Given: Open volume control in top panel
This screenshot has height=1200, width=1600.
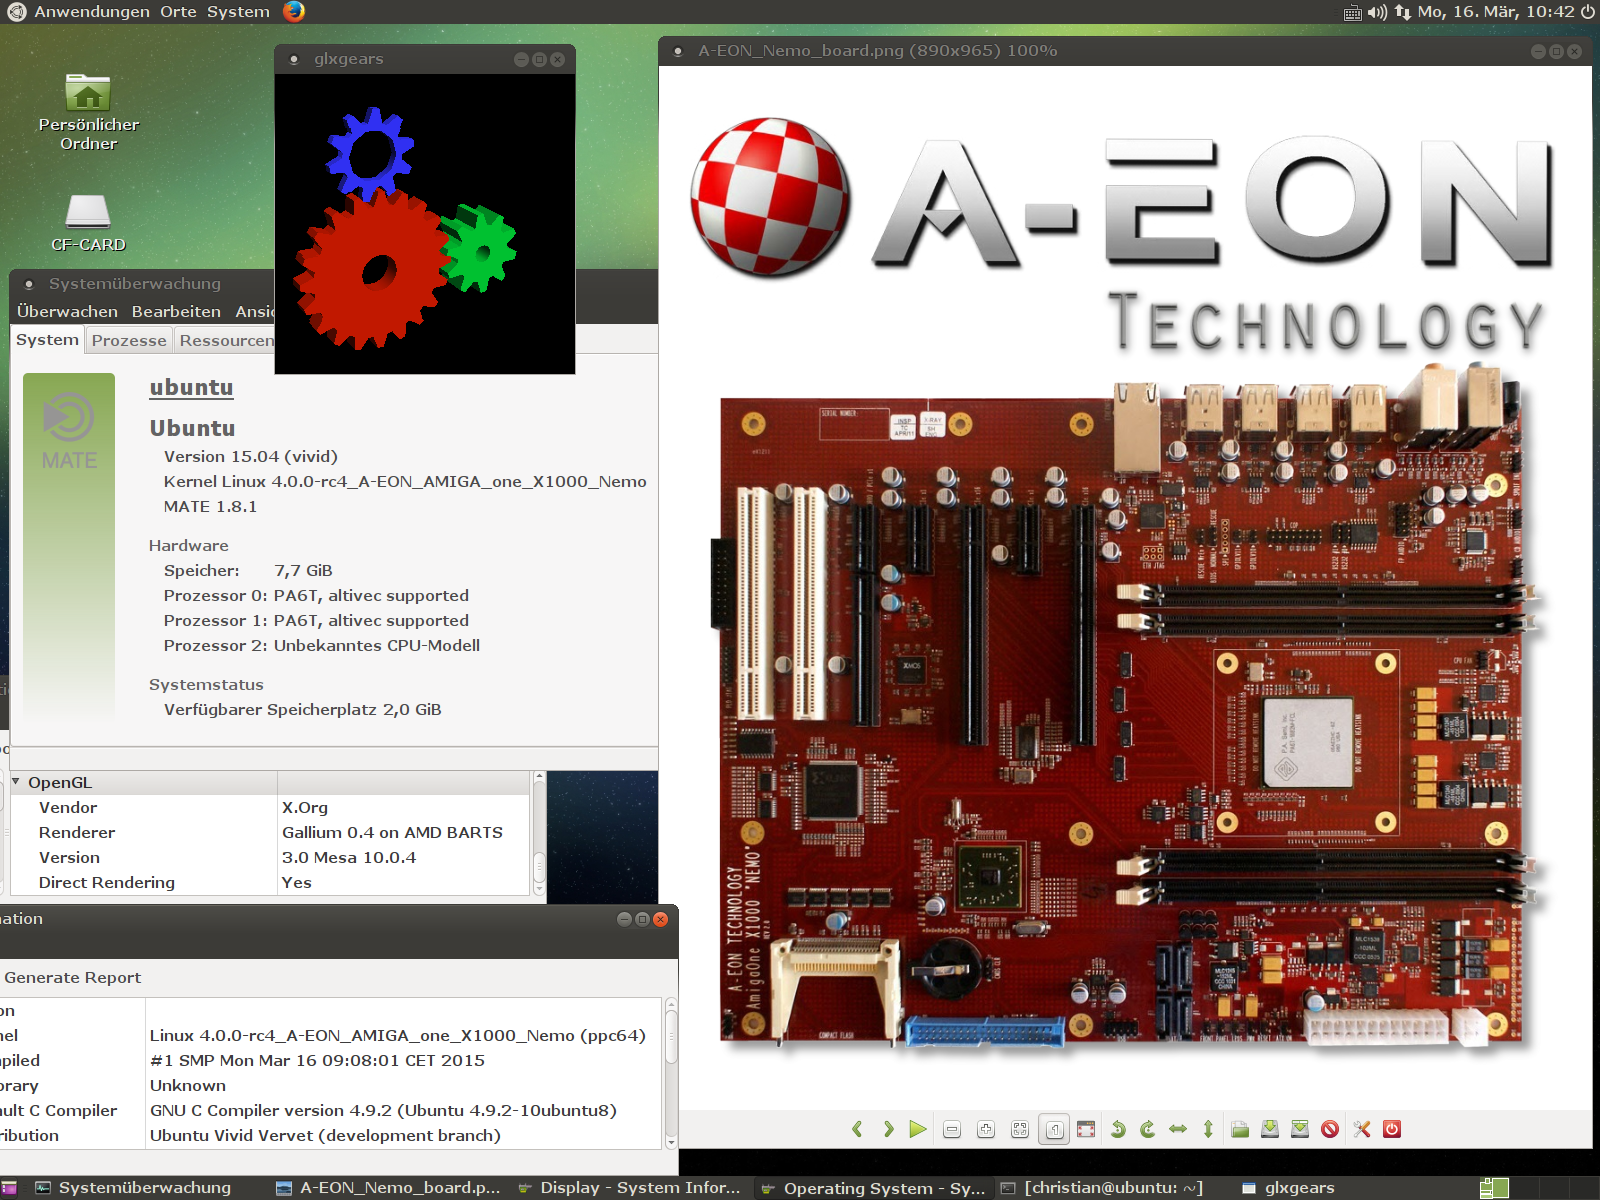Looking at the screenshot, I should tap(1377, 12).
